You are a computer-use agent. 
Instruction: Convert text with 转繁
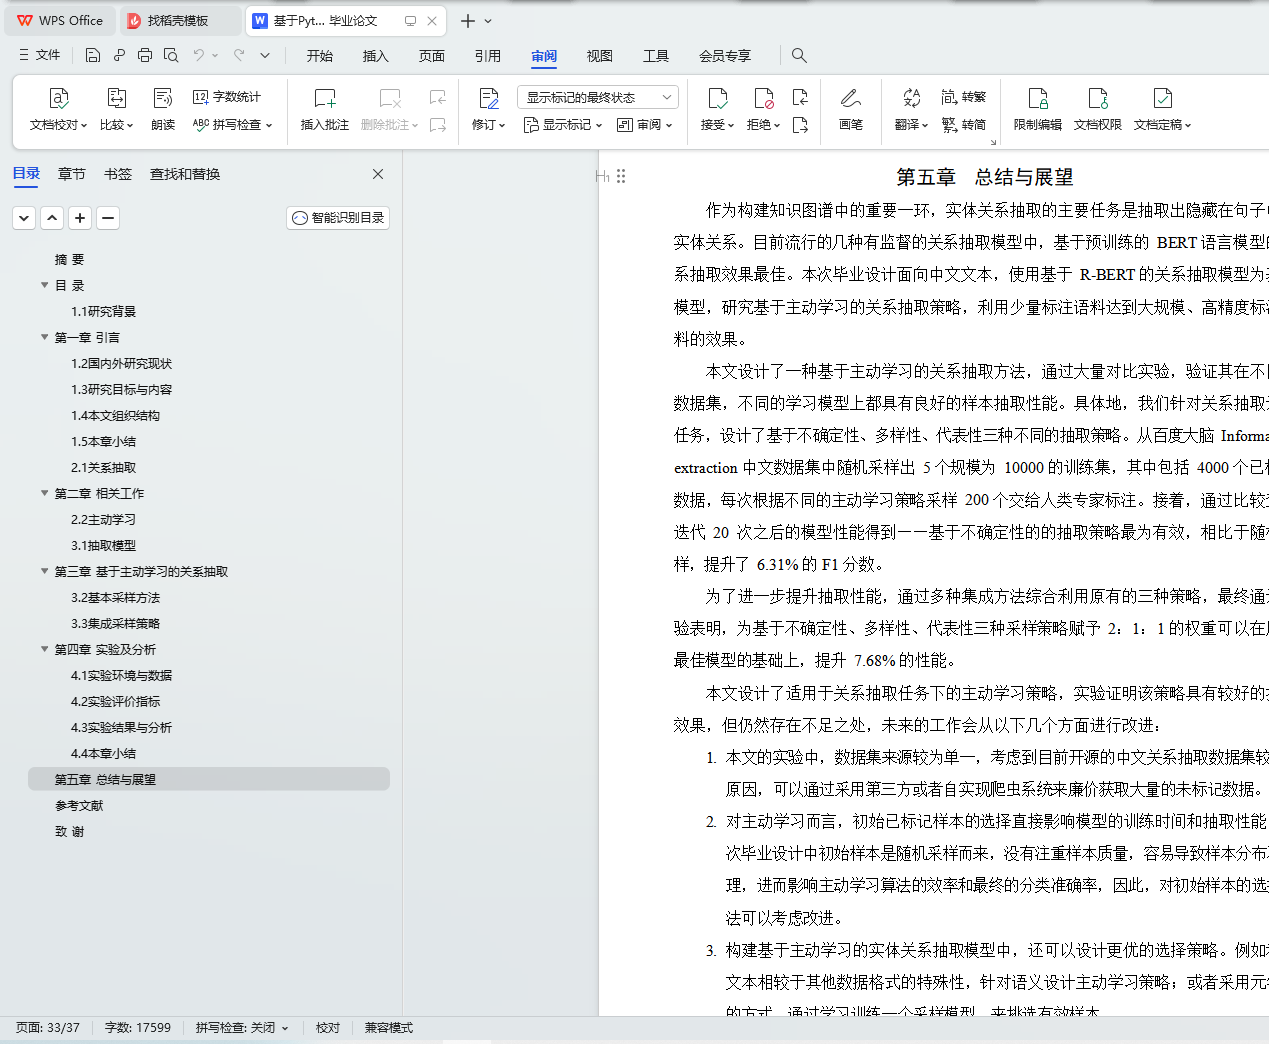pyautogui.click(x=964, y=97)
